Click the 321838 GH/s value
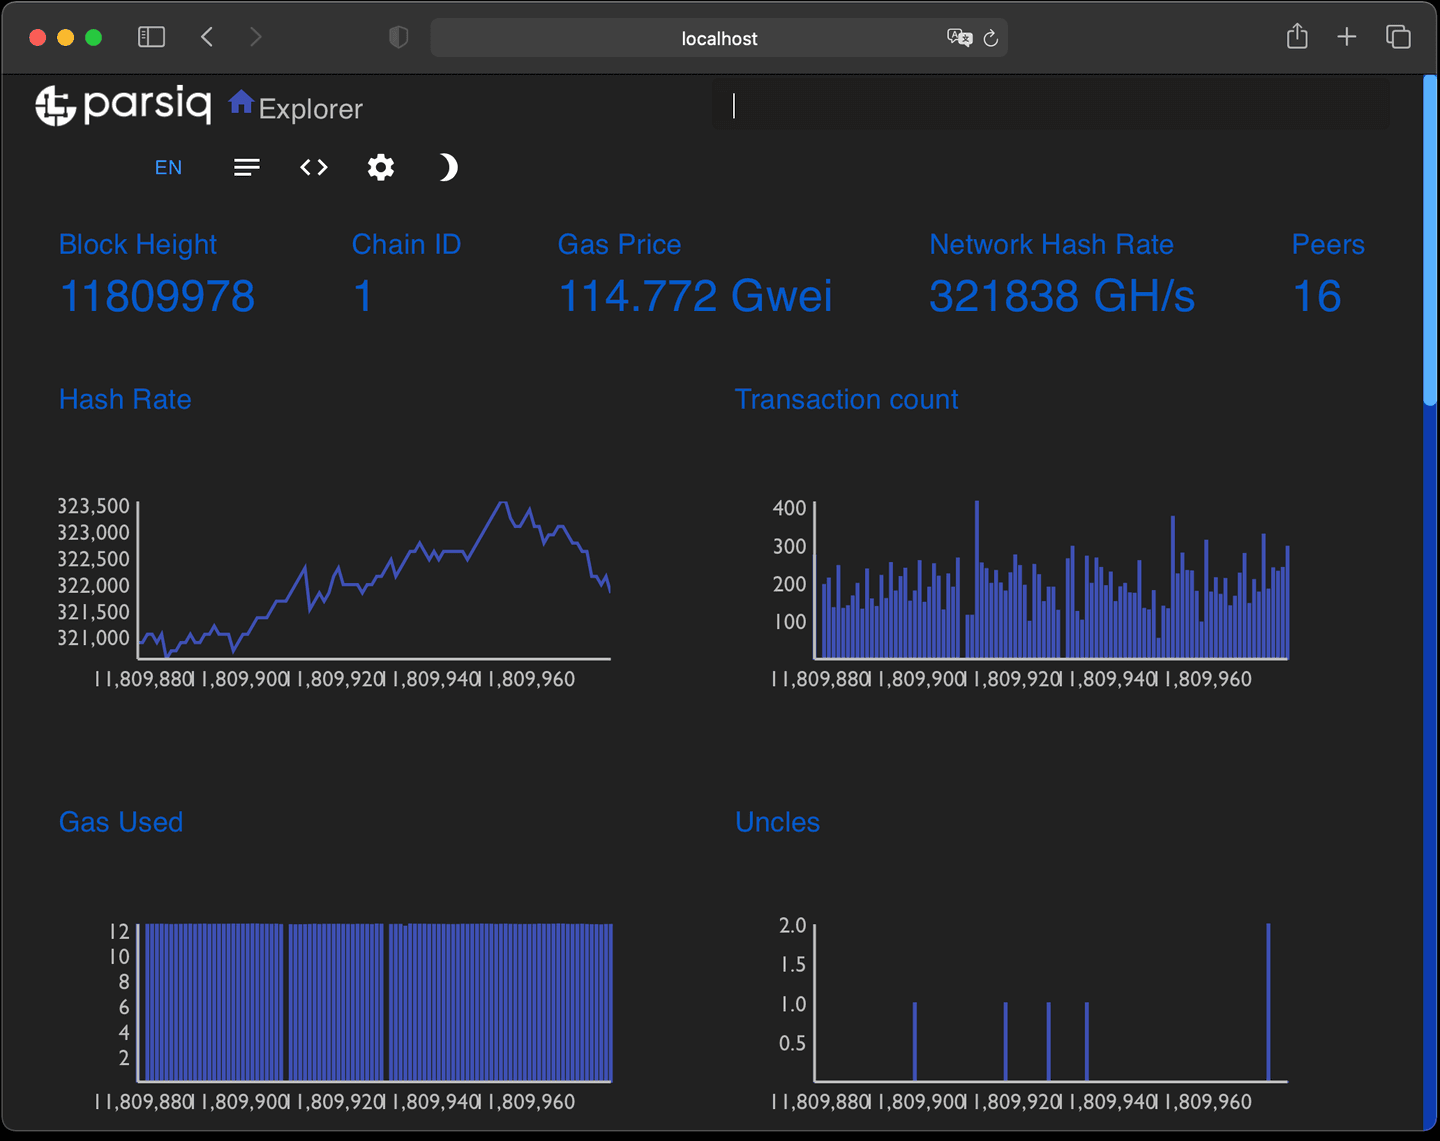 [x=1062, y=296]
